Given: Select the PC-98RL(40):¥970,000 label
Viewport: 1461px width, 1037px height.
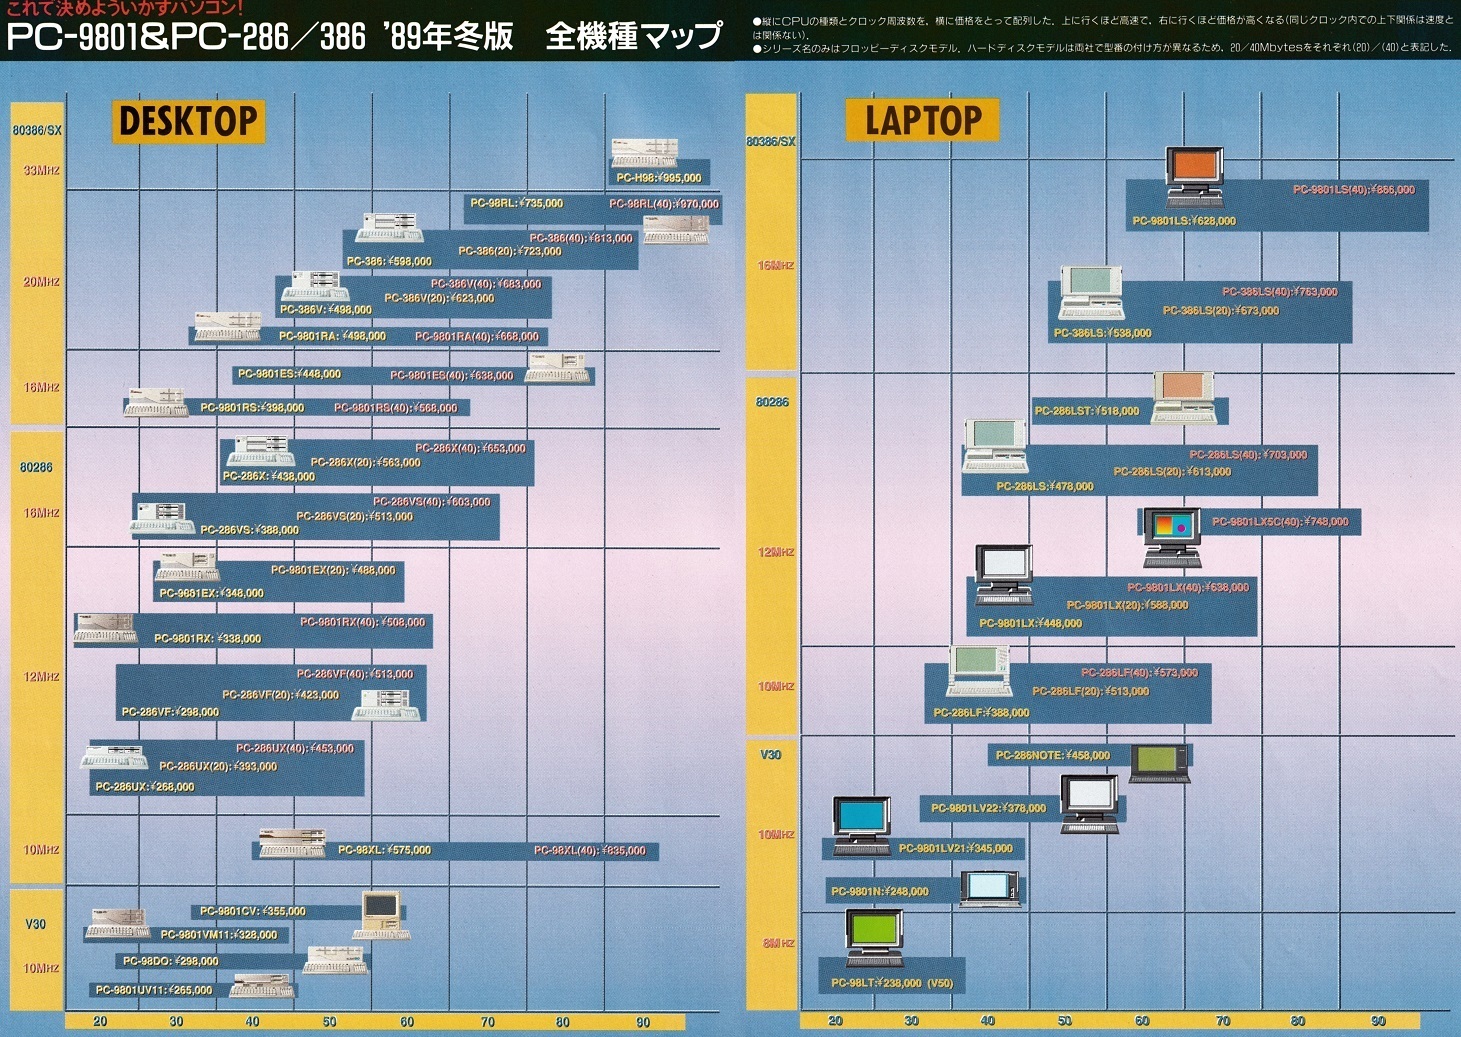Looking at the screenshot, I should coord(664,204).
